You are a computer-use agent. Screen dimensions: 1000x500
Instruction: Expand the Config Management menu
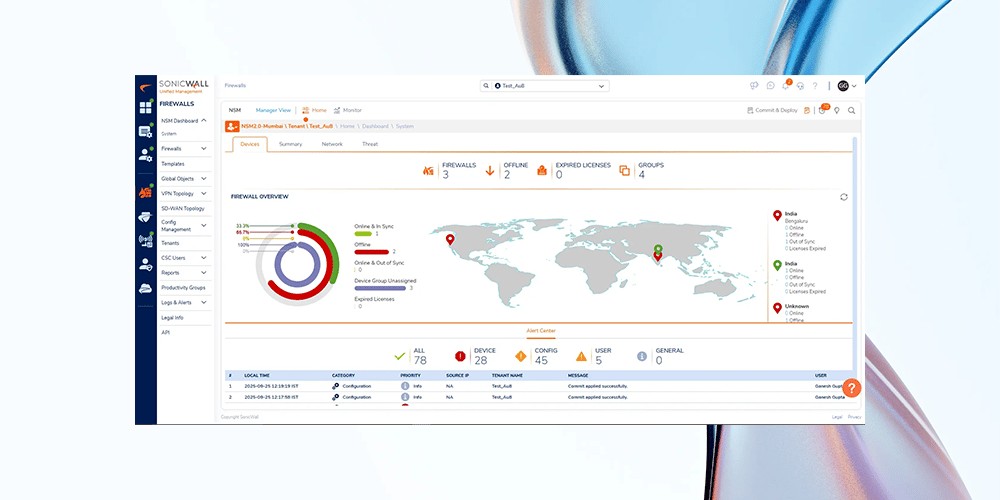(x=203, y=225)
